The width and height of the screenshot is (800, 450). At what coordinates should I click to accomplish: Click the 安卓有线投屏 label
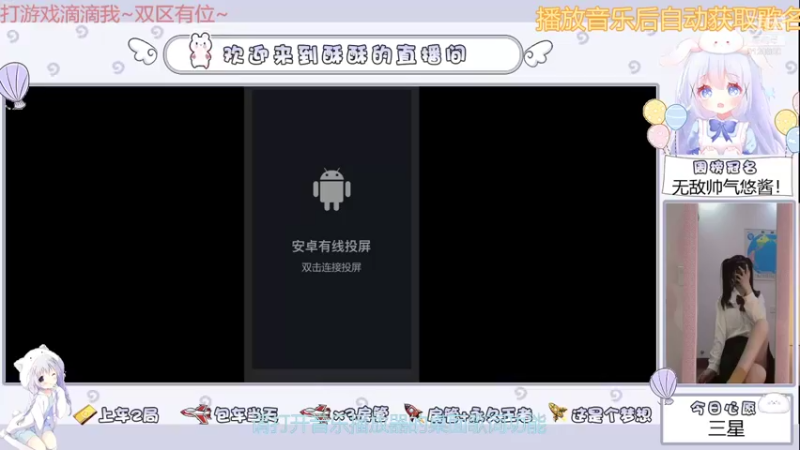click(332, 246)
